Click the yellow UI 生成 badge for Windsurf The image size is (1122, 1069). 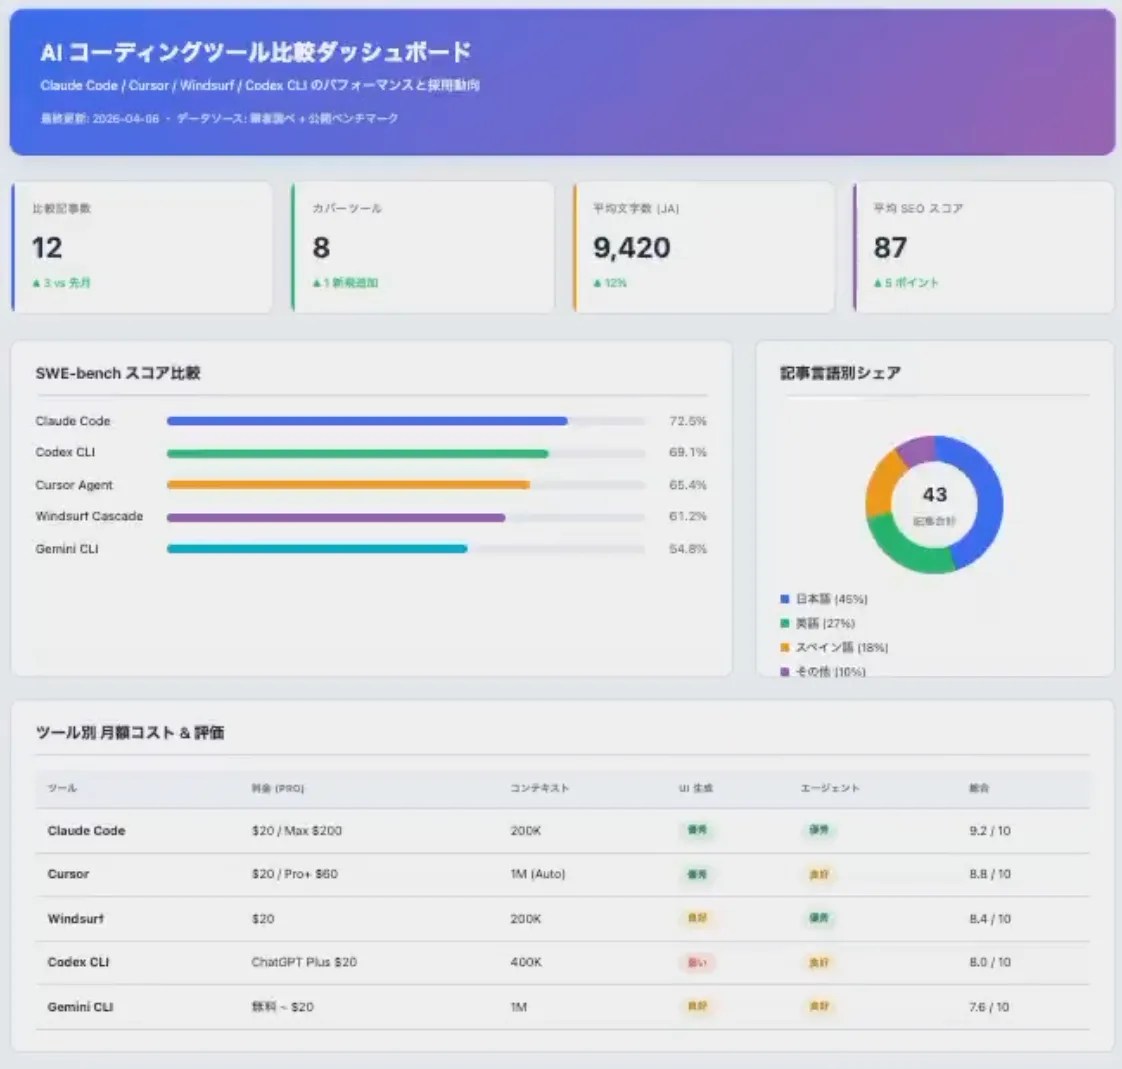coord(697,918)
